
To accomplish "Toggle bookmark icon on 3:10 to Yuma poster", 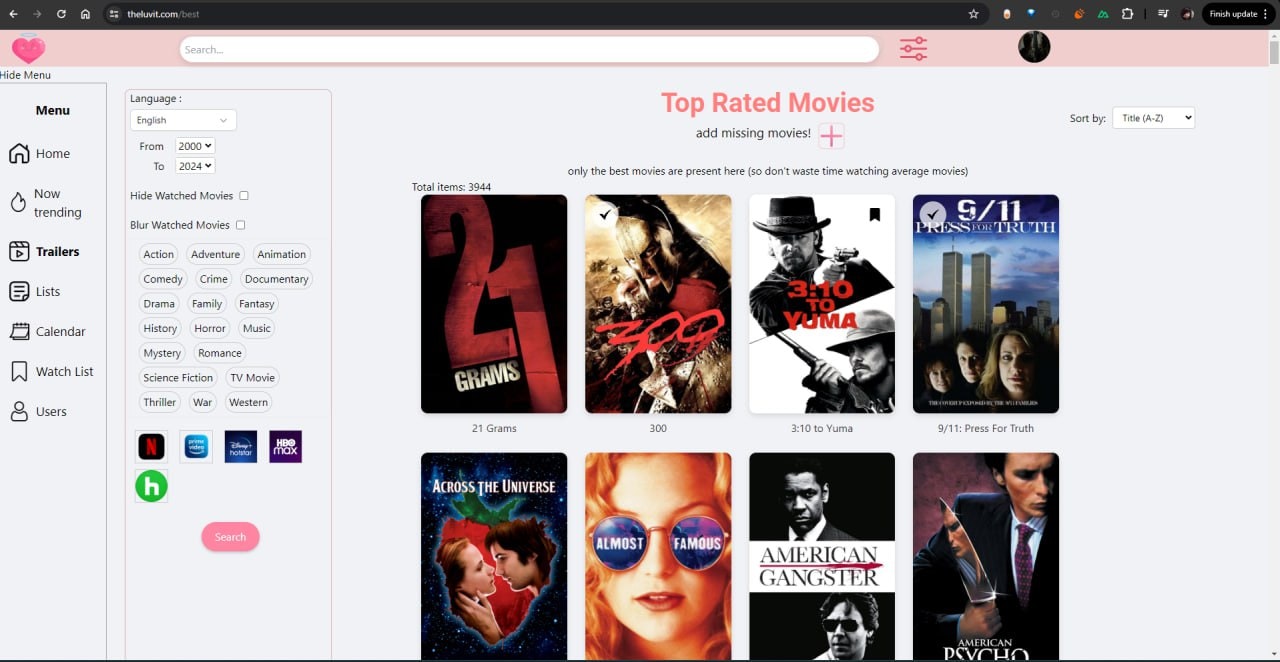I will (x=874, y=214).
